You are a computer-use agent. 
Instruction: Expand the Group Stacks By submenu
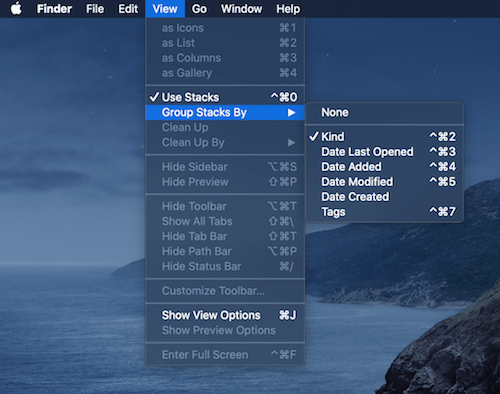pos(225,112)
